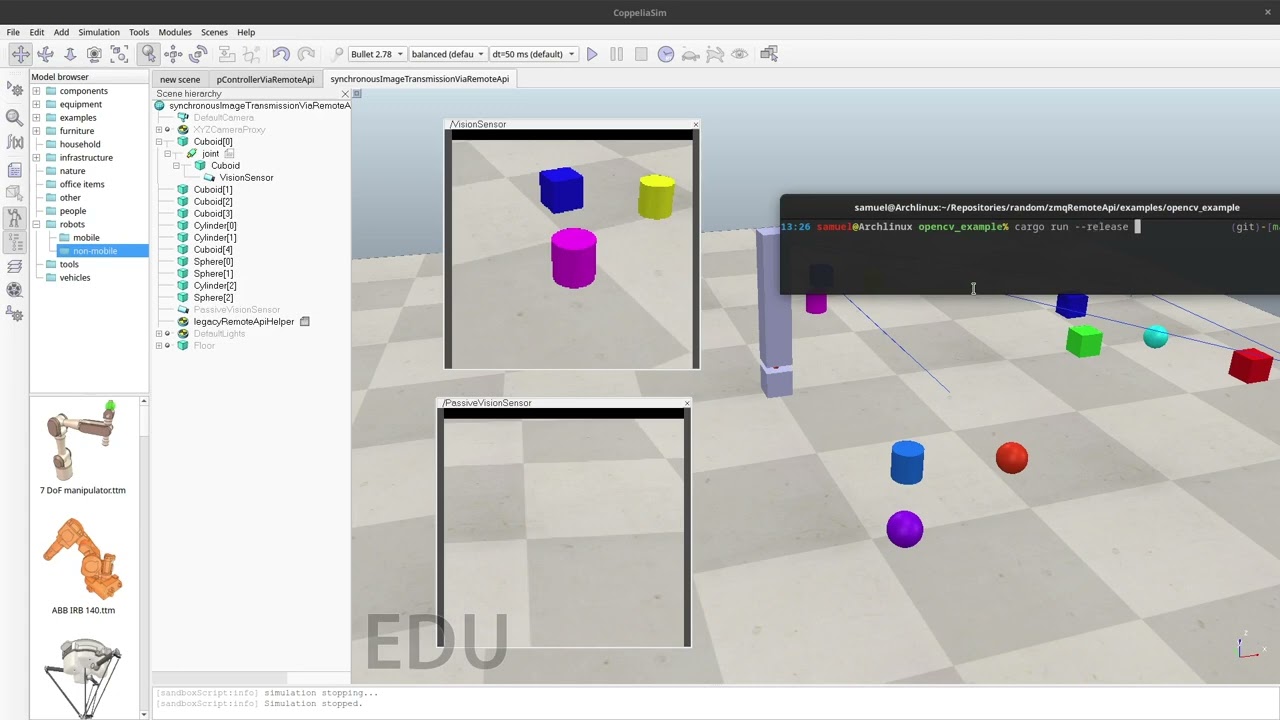Open the Edit menu

coord(37,32)
